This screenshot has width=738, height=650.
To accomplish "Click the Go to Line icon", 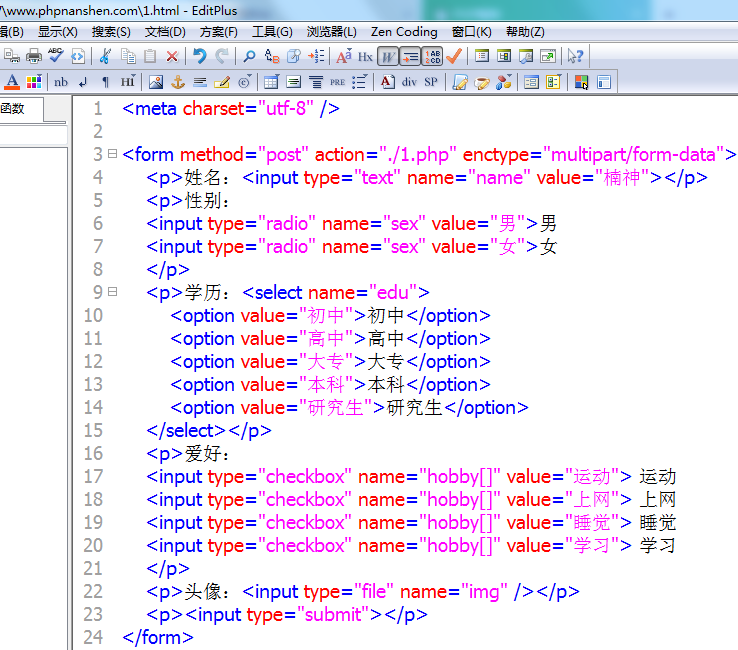I will pyautogui.click(x=316, y=56).
